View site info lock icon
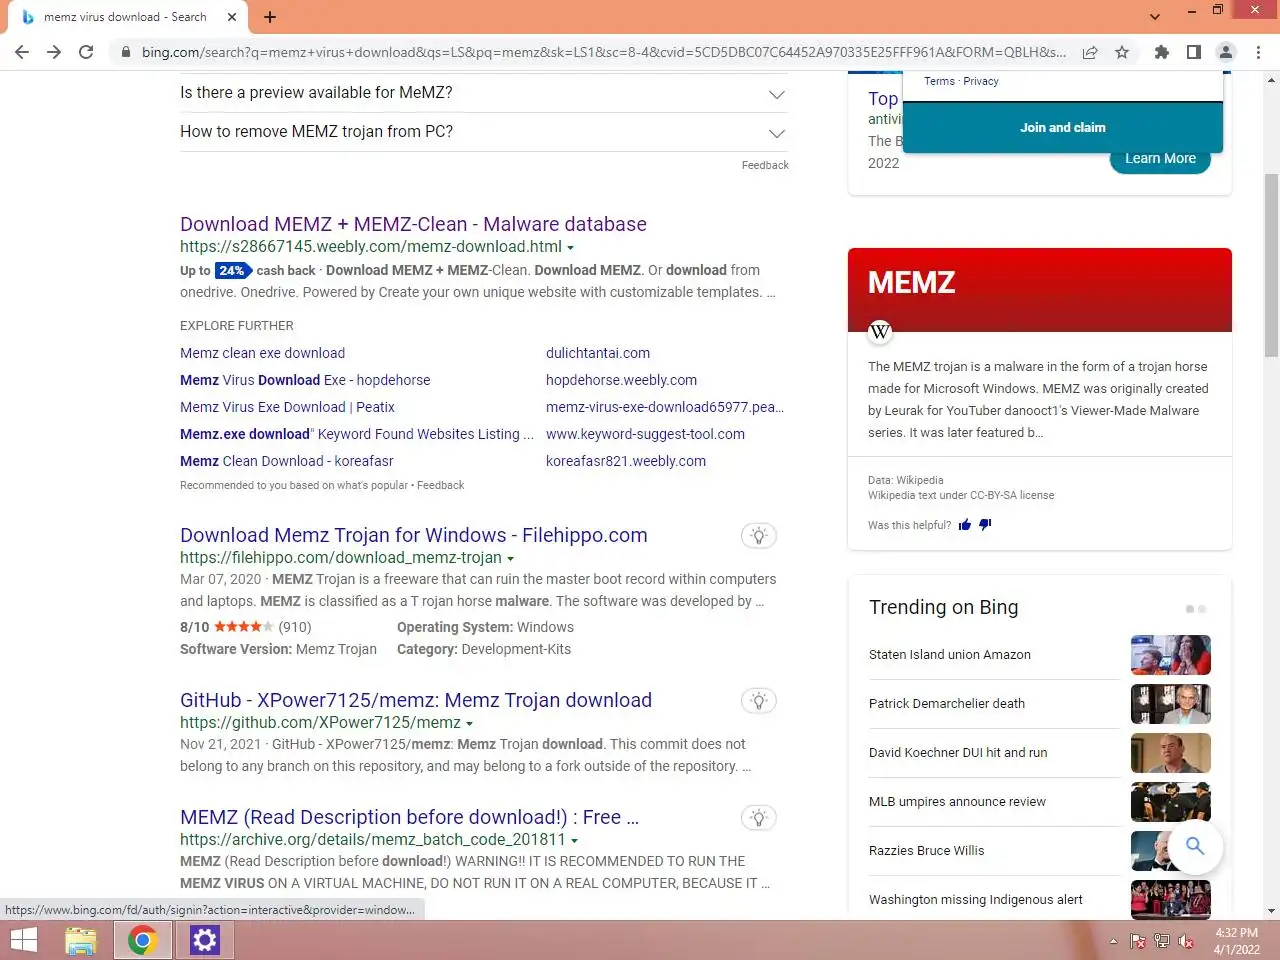This screenshot has width=1280, height=960. 125,52
